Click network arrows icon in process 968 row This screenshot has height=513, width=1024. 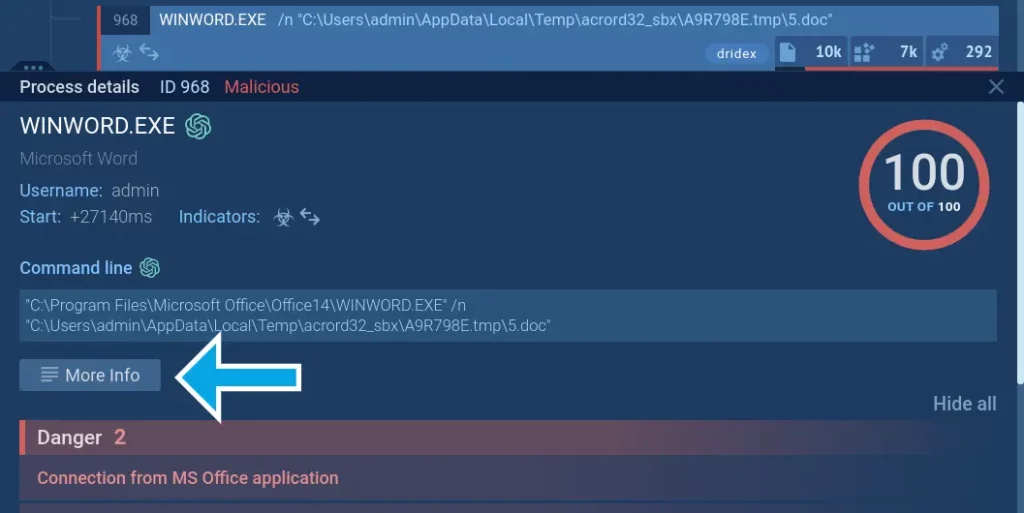pos(149,52)
